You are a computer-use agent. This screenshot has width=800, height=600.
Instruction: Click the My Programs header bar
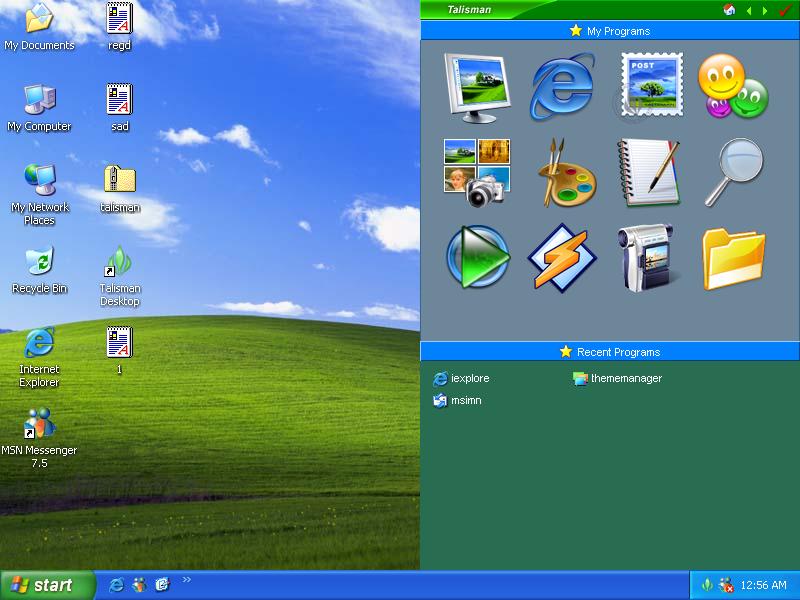[610, 31]
